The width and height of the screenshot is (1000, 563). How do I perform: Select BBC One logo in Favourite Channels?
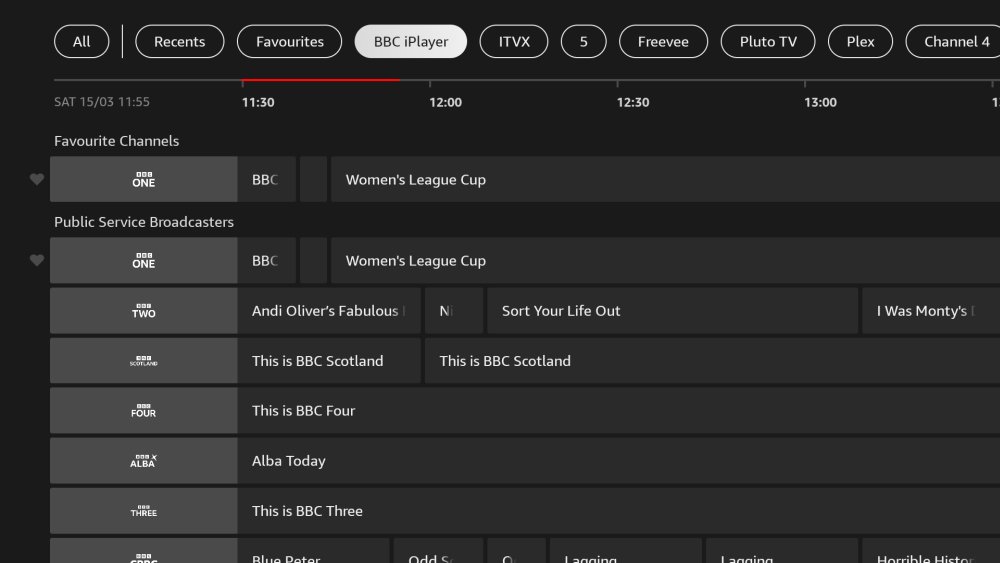pyautogui.click(x=143, y=180)
